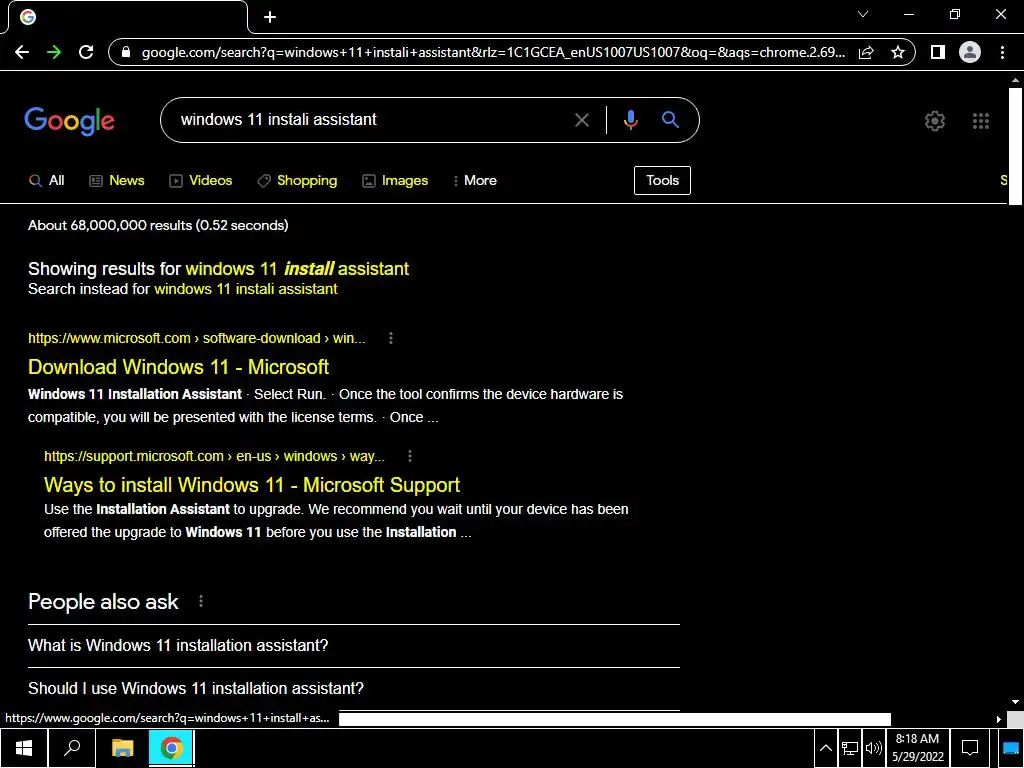
Task: Click the scrollbar down arrow
Action: [x=1015, y=703]
